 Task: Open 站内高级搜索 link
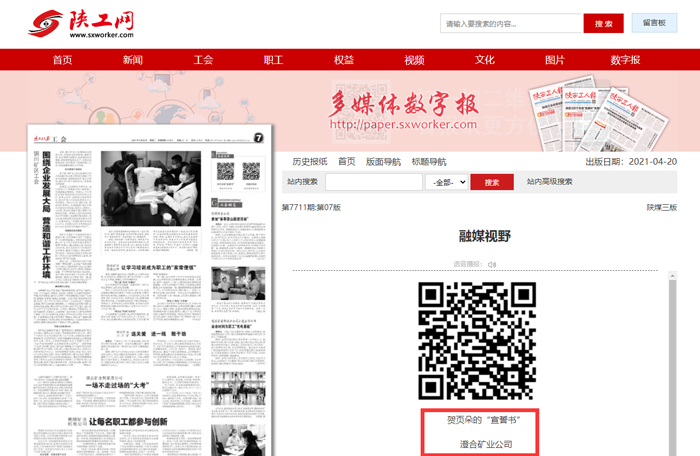coord(549,182)
